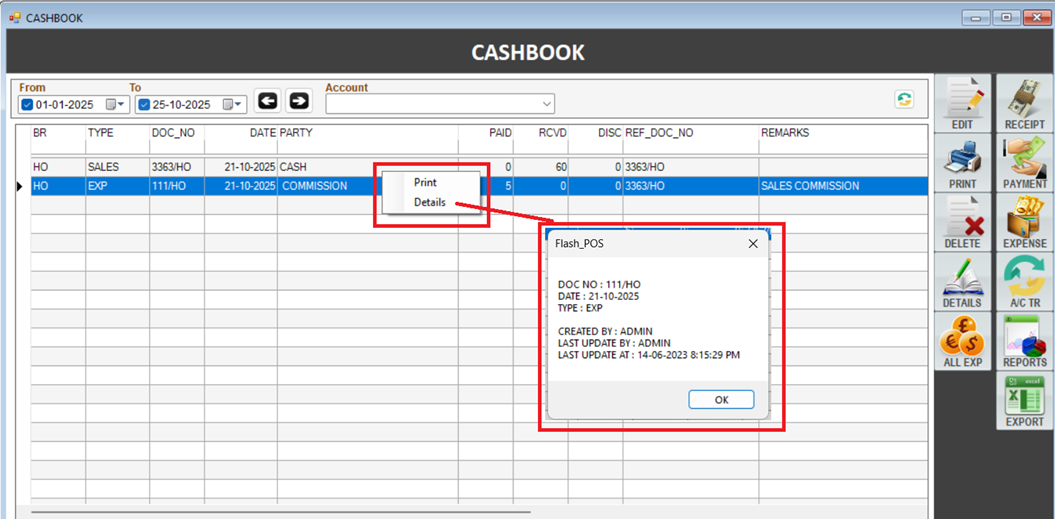Open the From date calendar dropdown

click(115, 105)
